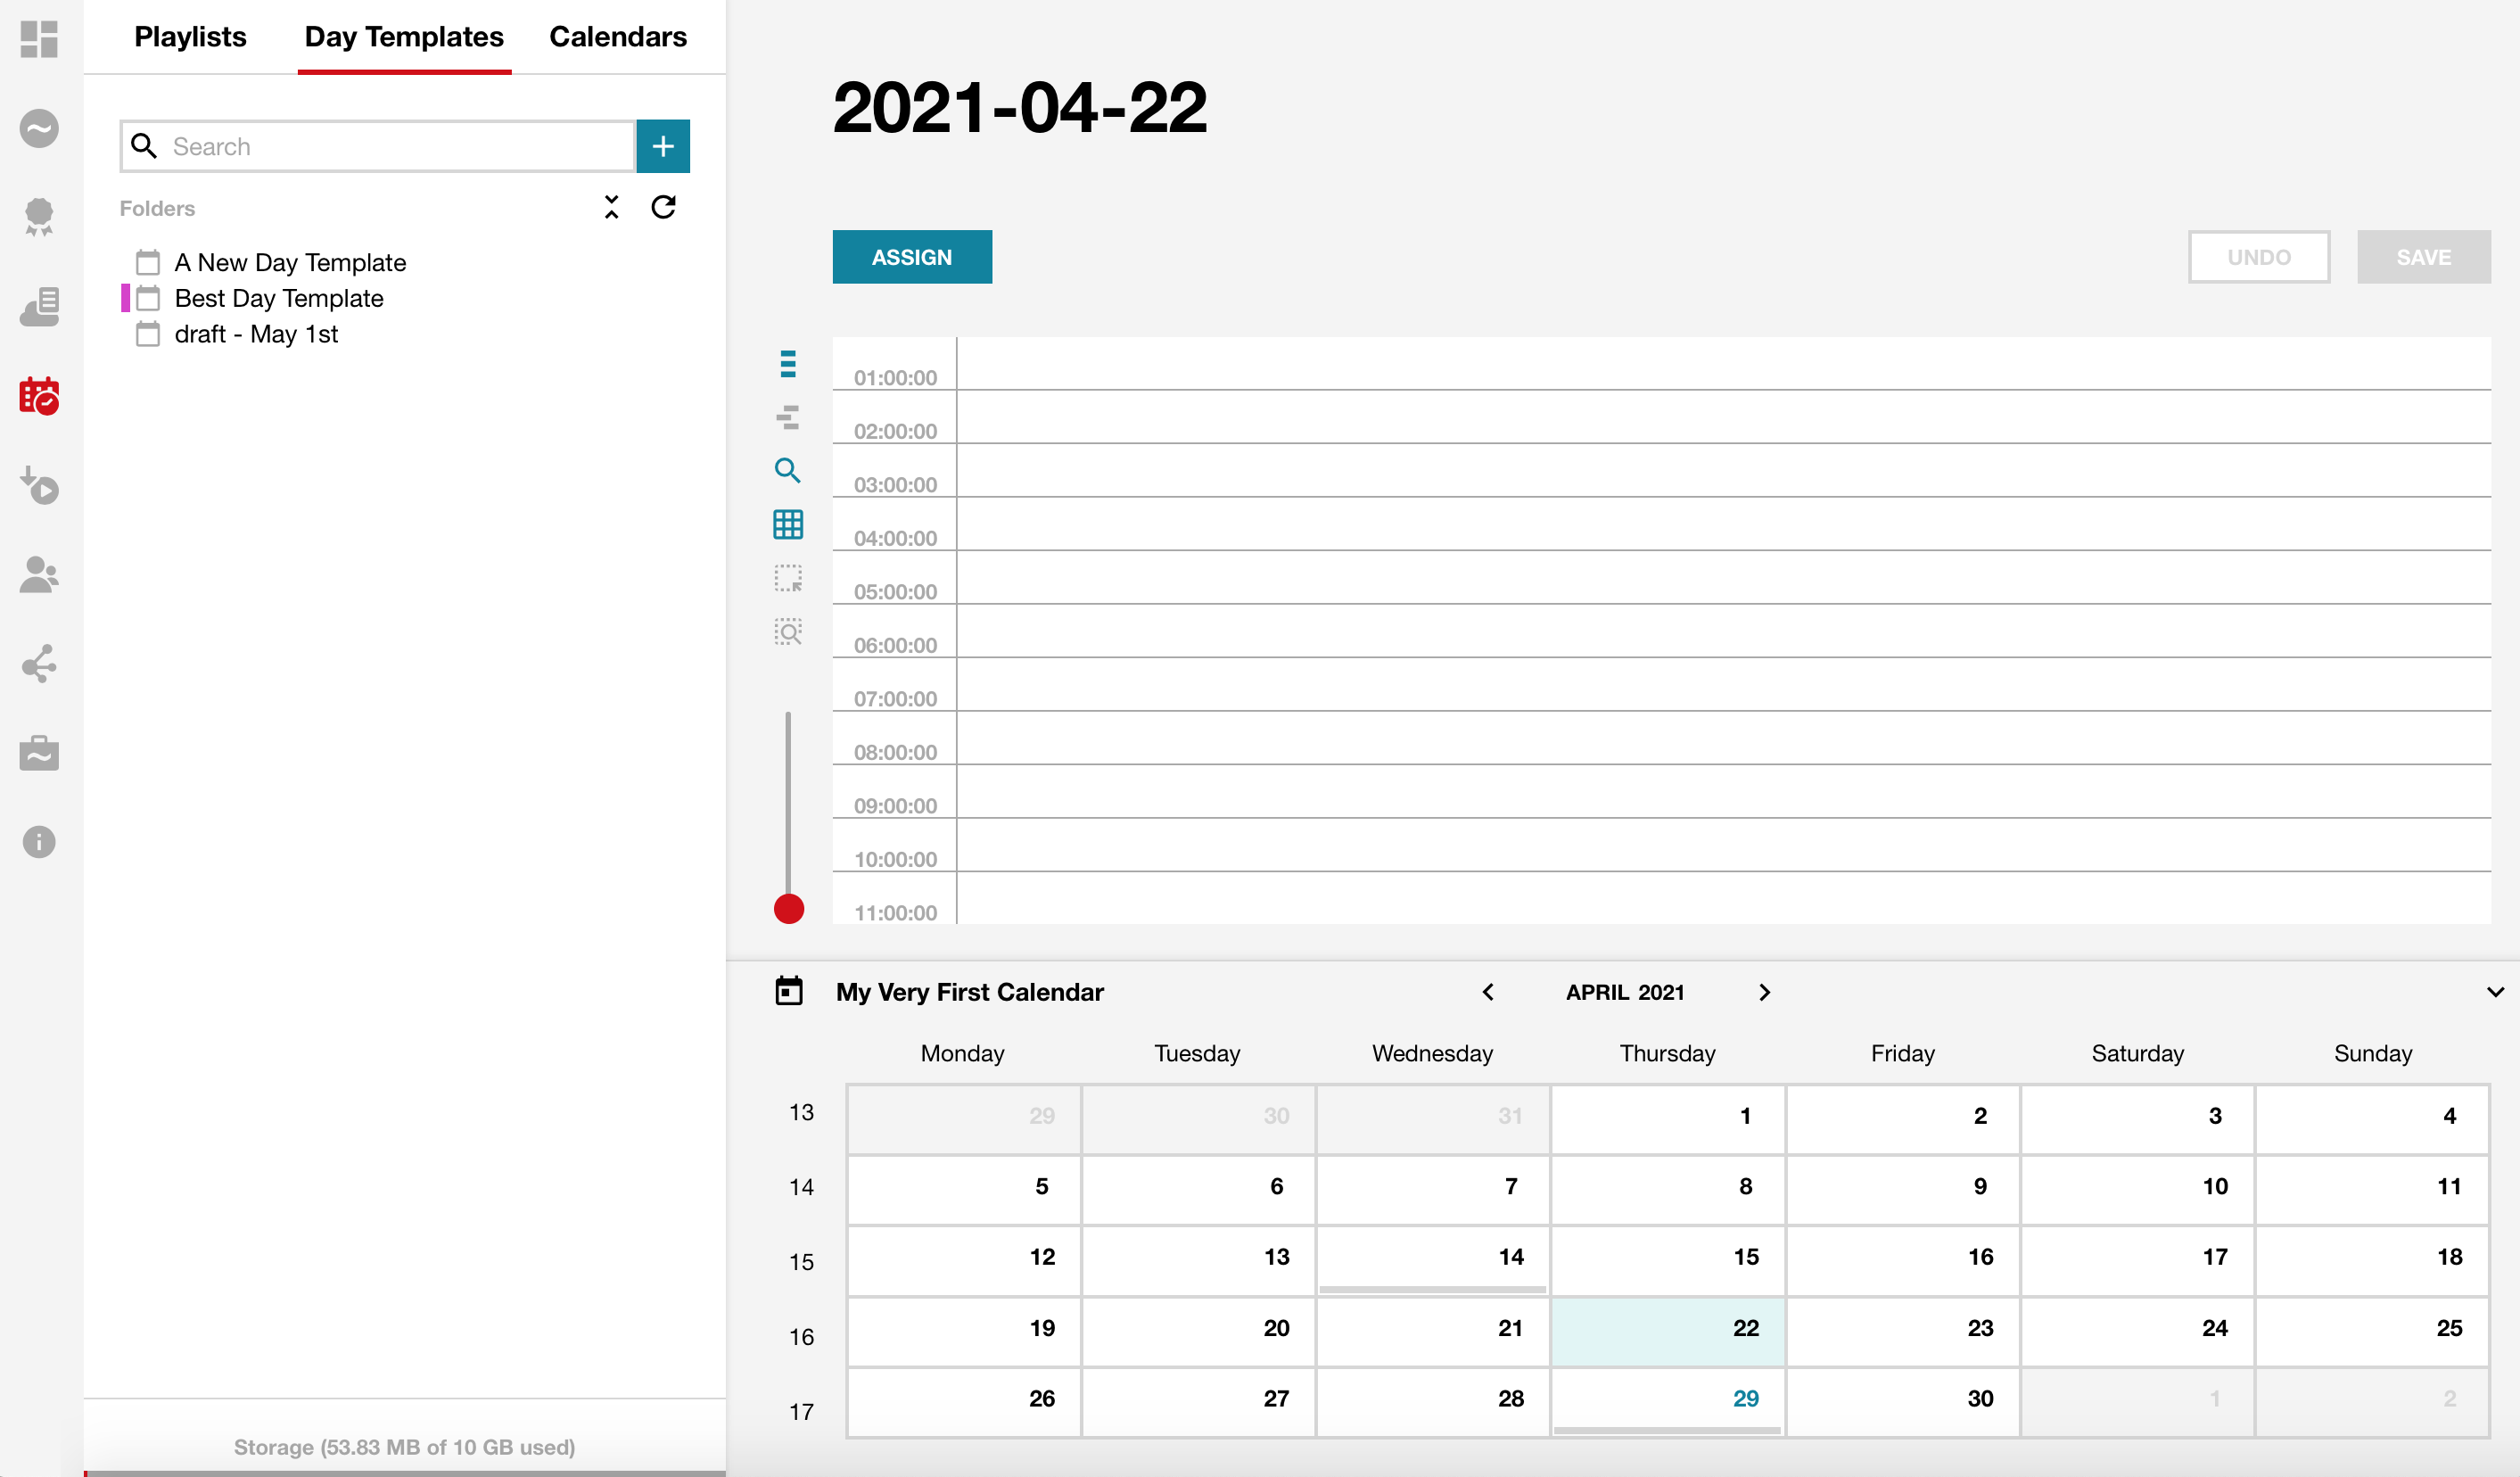Go to previous month arrow

tap(1488, 992)
